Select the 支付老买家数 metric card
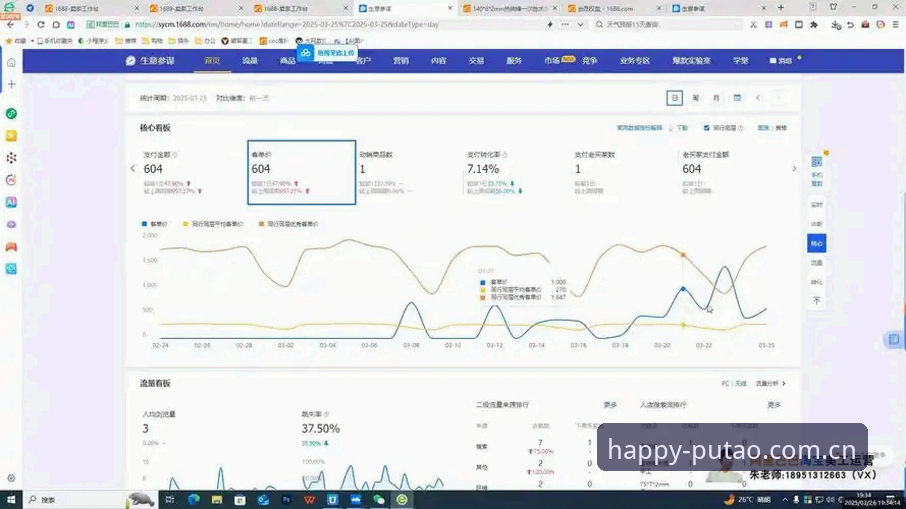 tap(624, 172)
